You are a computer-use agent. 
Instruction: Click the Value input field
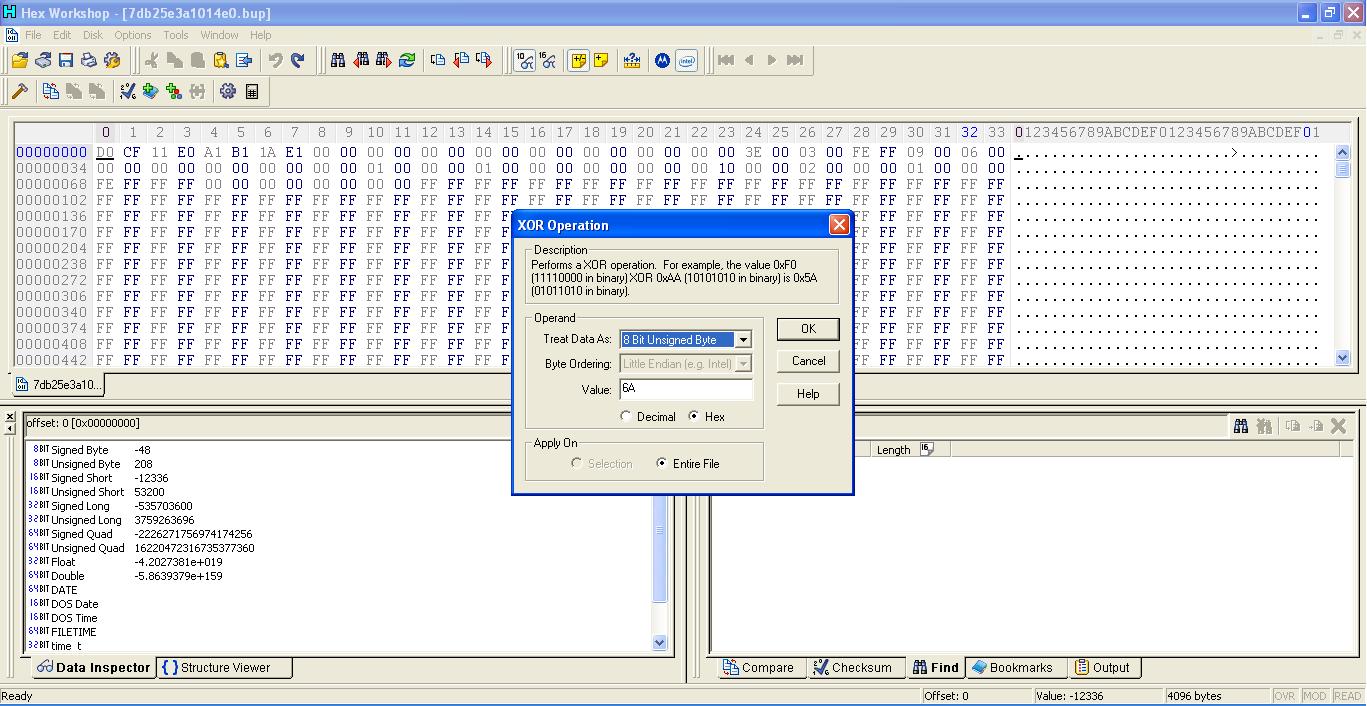685,389
